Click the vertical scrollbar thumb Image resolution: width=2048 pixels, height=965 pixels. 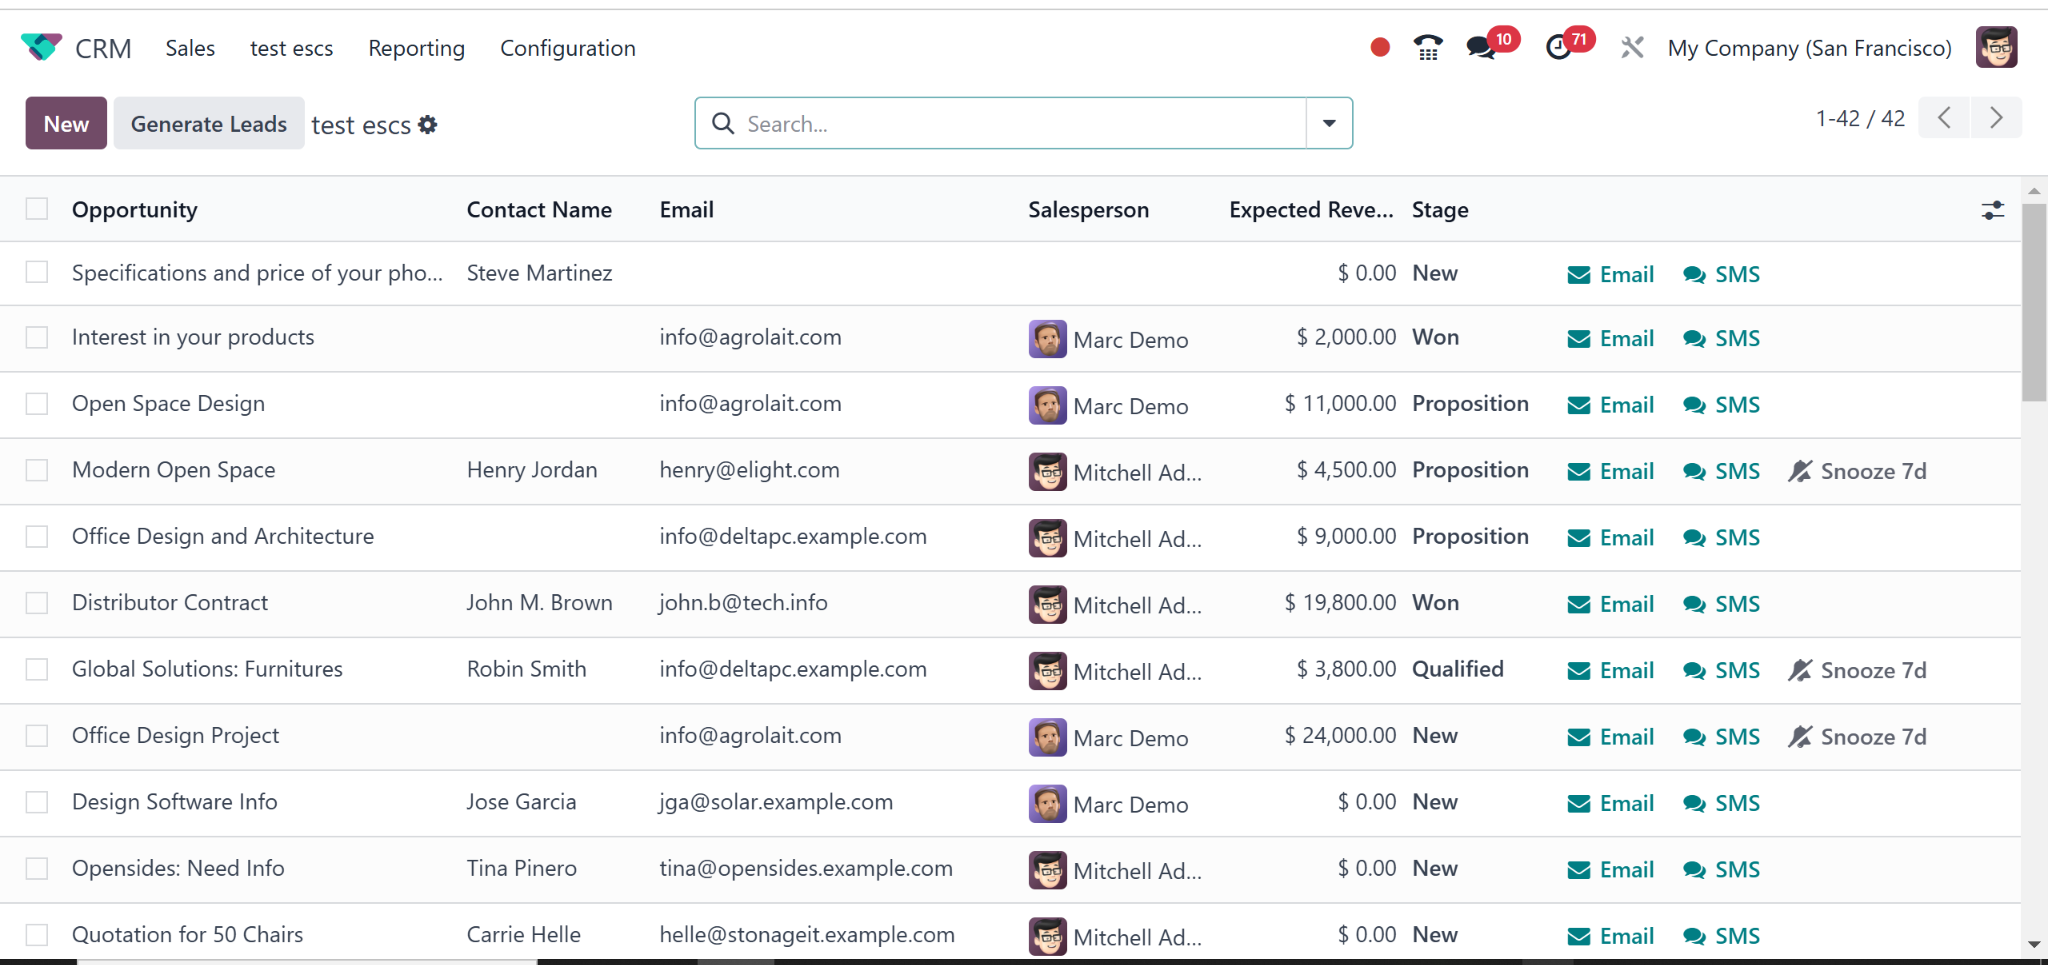pos(2034,302)
